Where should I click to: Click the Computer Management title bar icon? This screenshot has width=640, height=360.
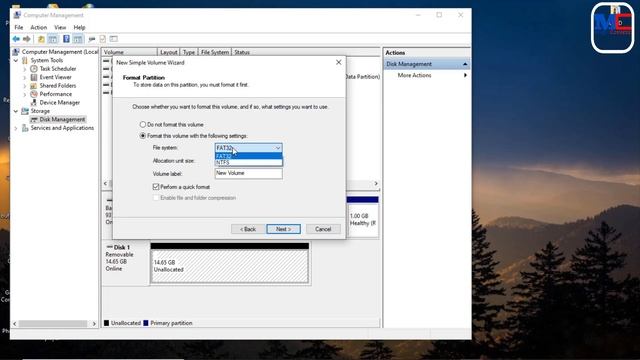coord(17,15)
